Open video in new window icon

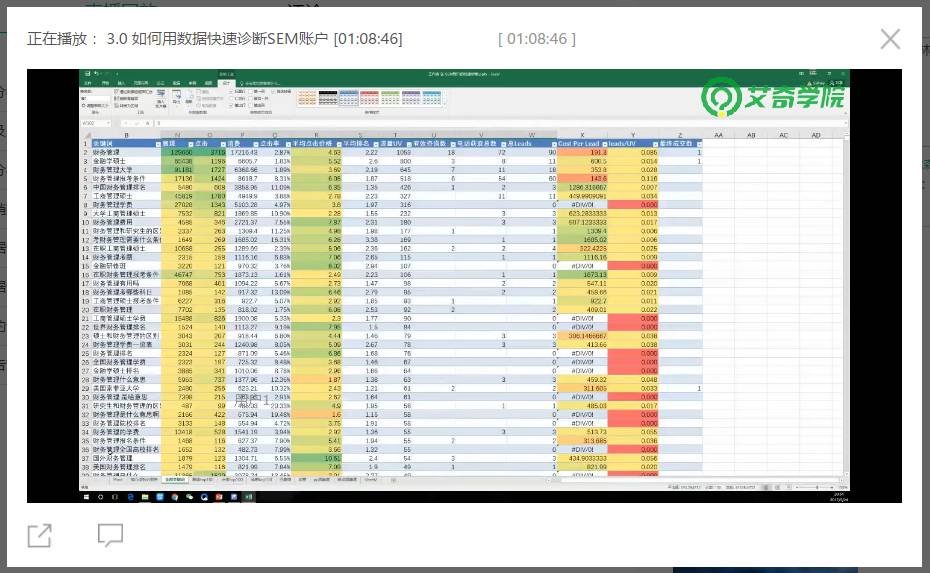[x=40, y=536]
